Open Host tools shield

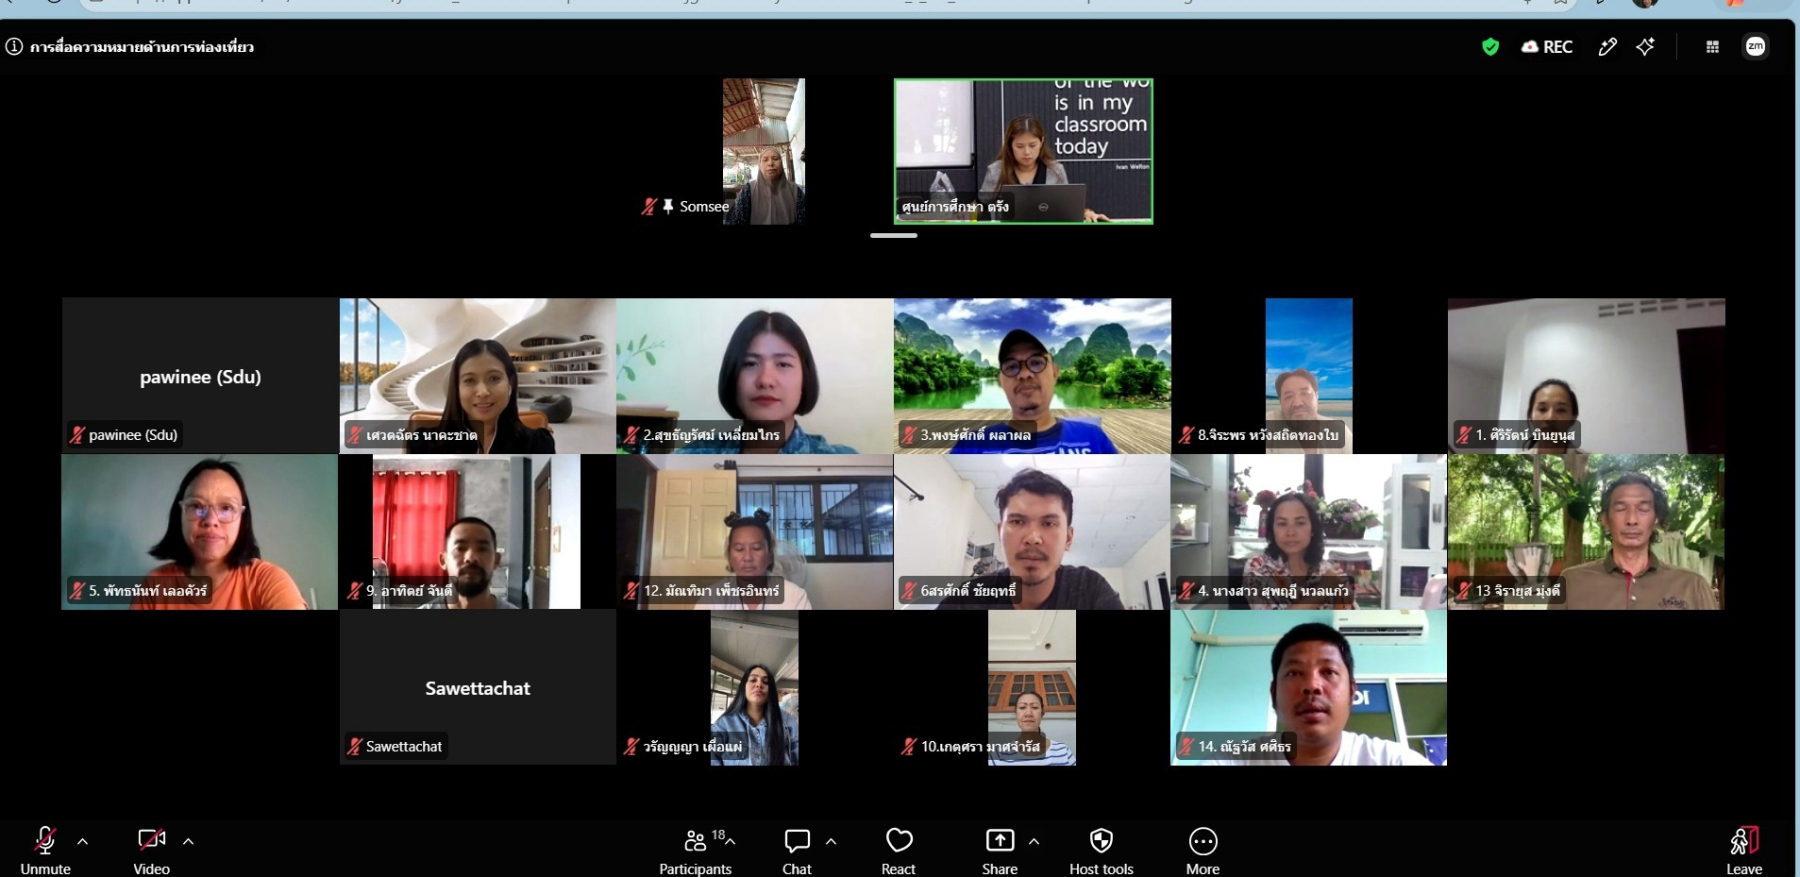point(1101,851)
